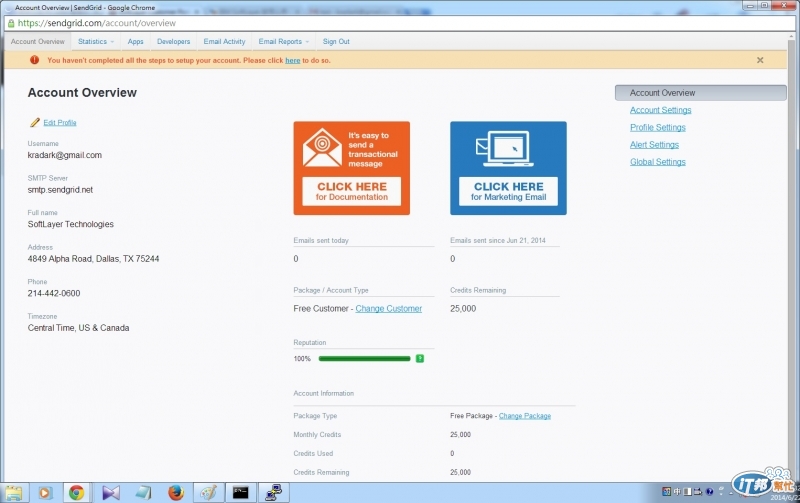Viewport: 800px width, 503px height.
Task: Open the Paint taskbar icon
Action: pos(208,493)
